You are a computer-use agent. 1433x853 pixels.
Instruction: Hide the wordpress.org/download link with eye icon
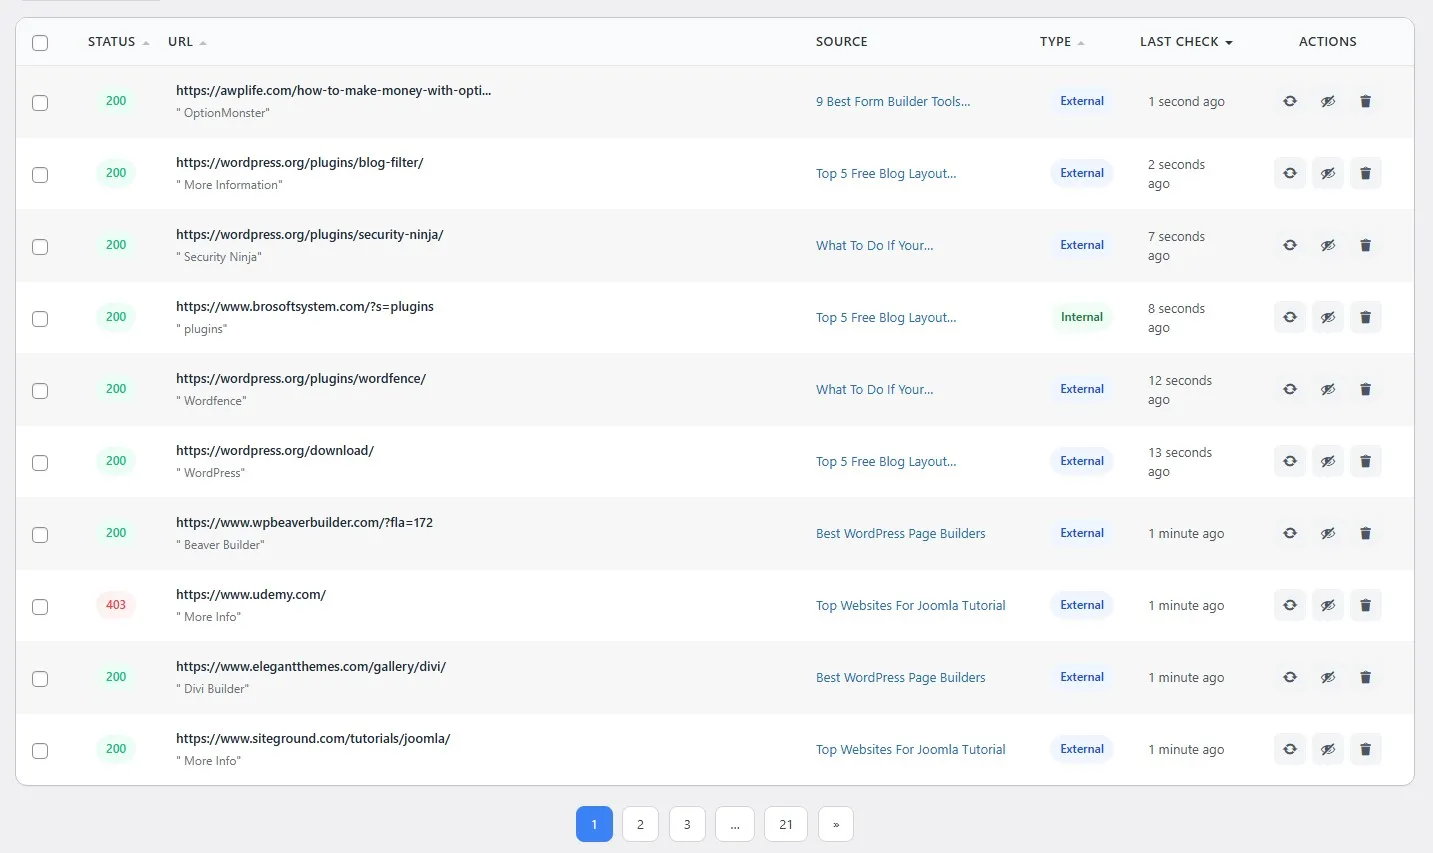pyautogui.click(x=1328, y=461)
